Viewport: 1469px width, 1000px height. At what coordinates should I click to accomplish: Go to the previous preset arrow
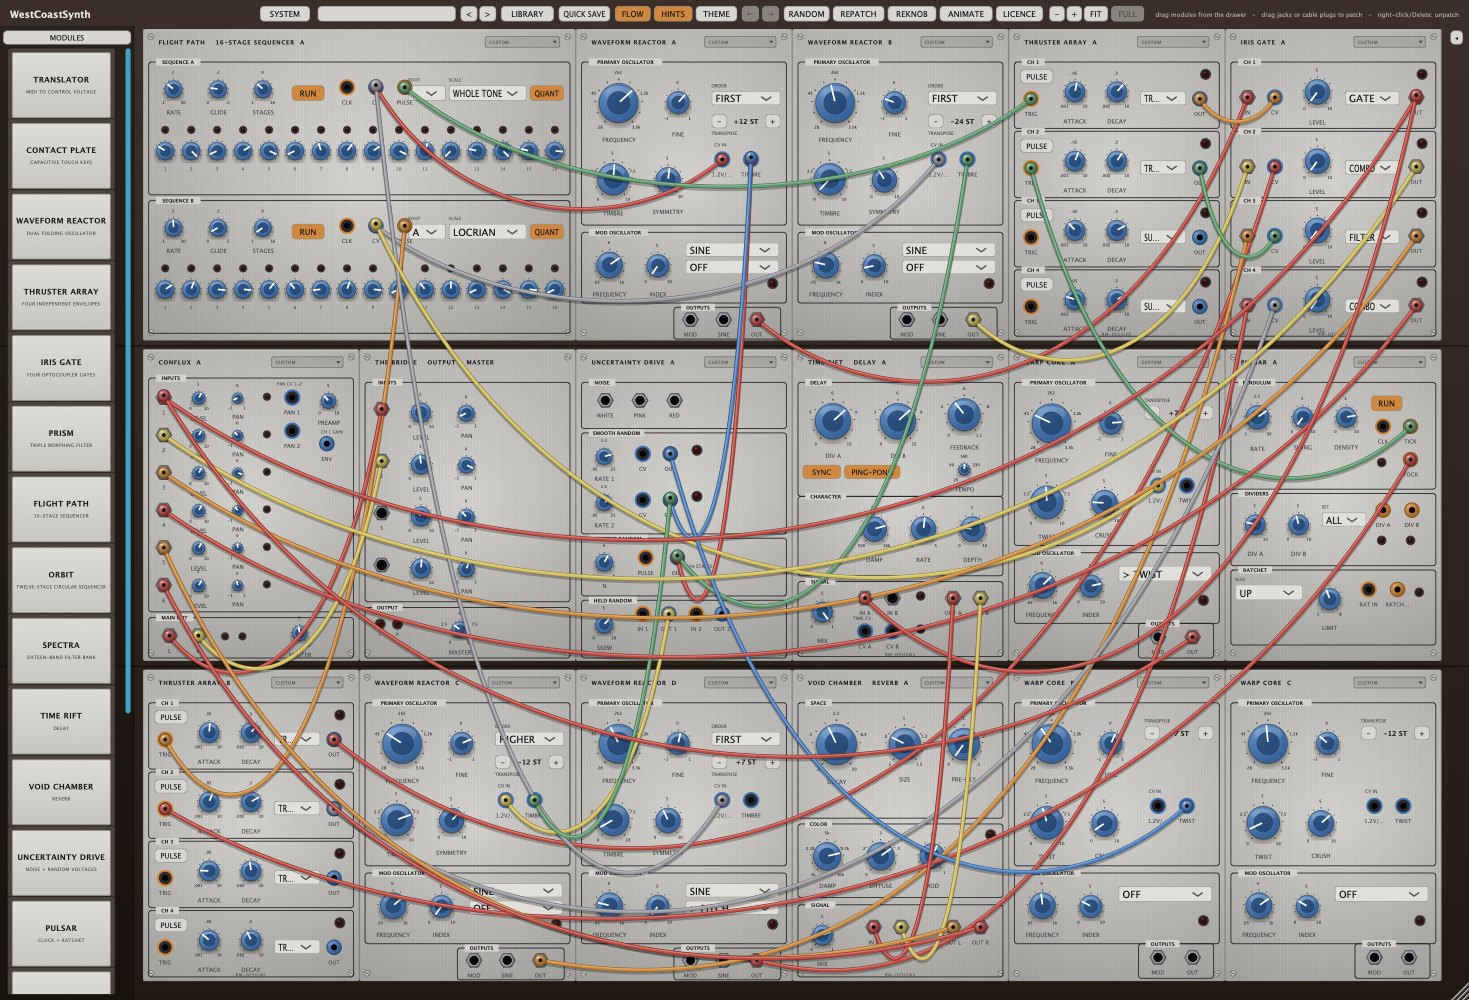(x=468, y=14)
